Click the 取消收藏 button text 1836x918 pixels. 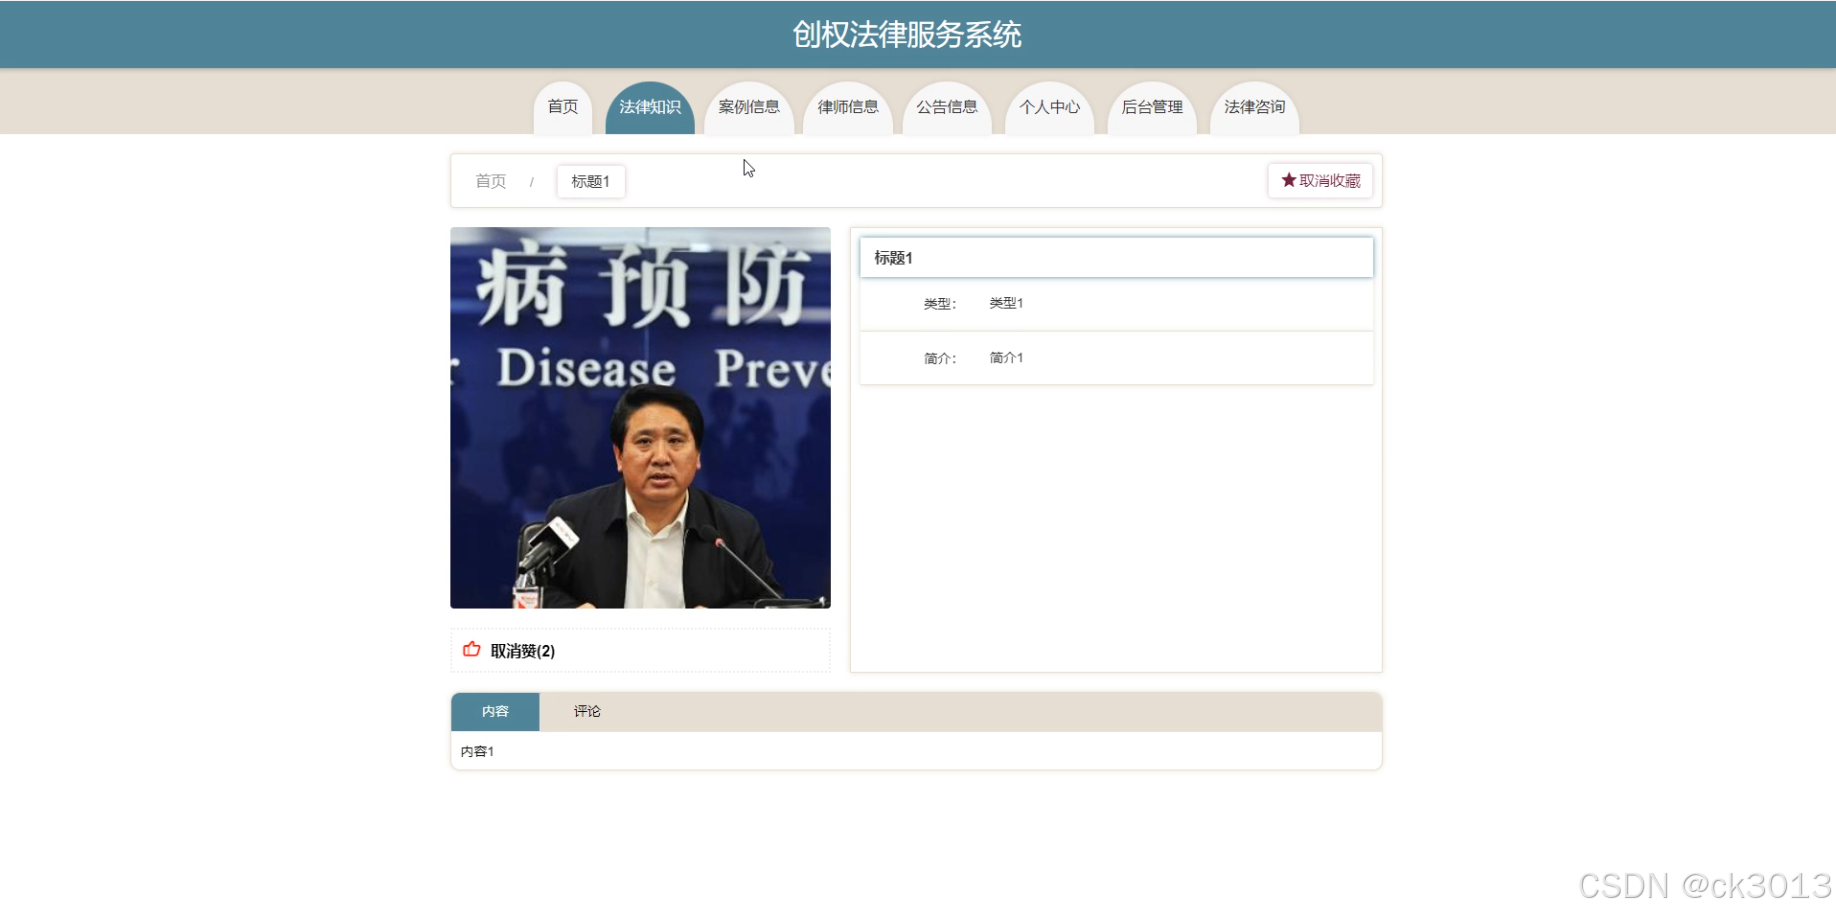1330,181
